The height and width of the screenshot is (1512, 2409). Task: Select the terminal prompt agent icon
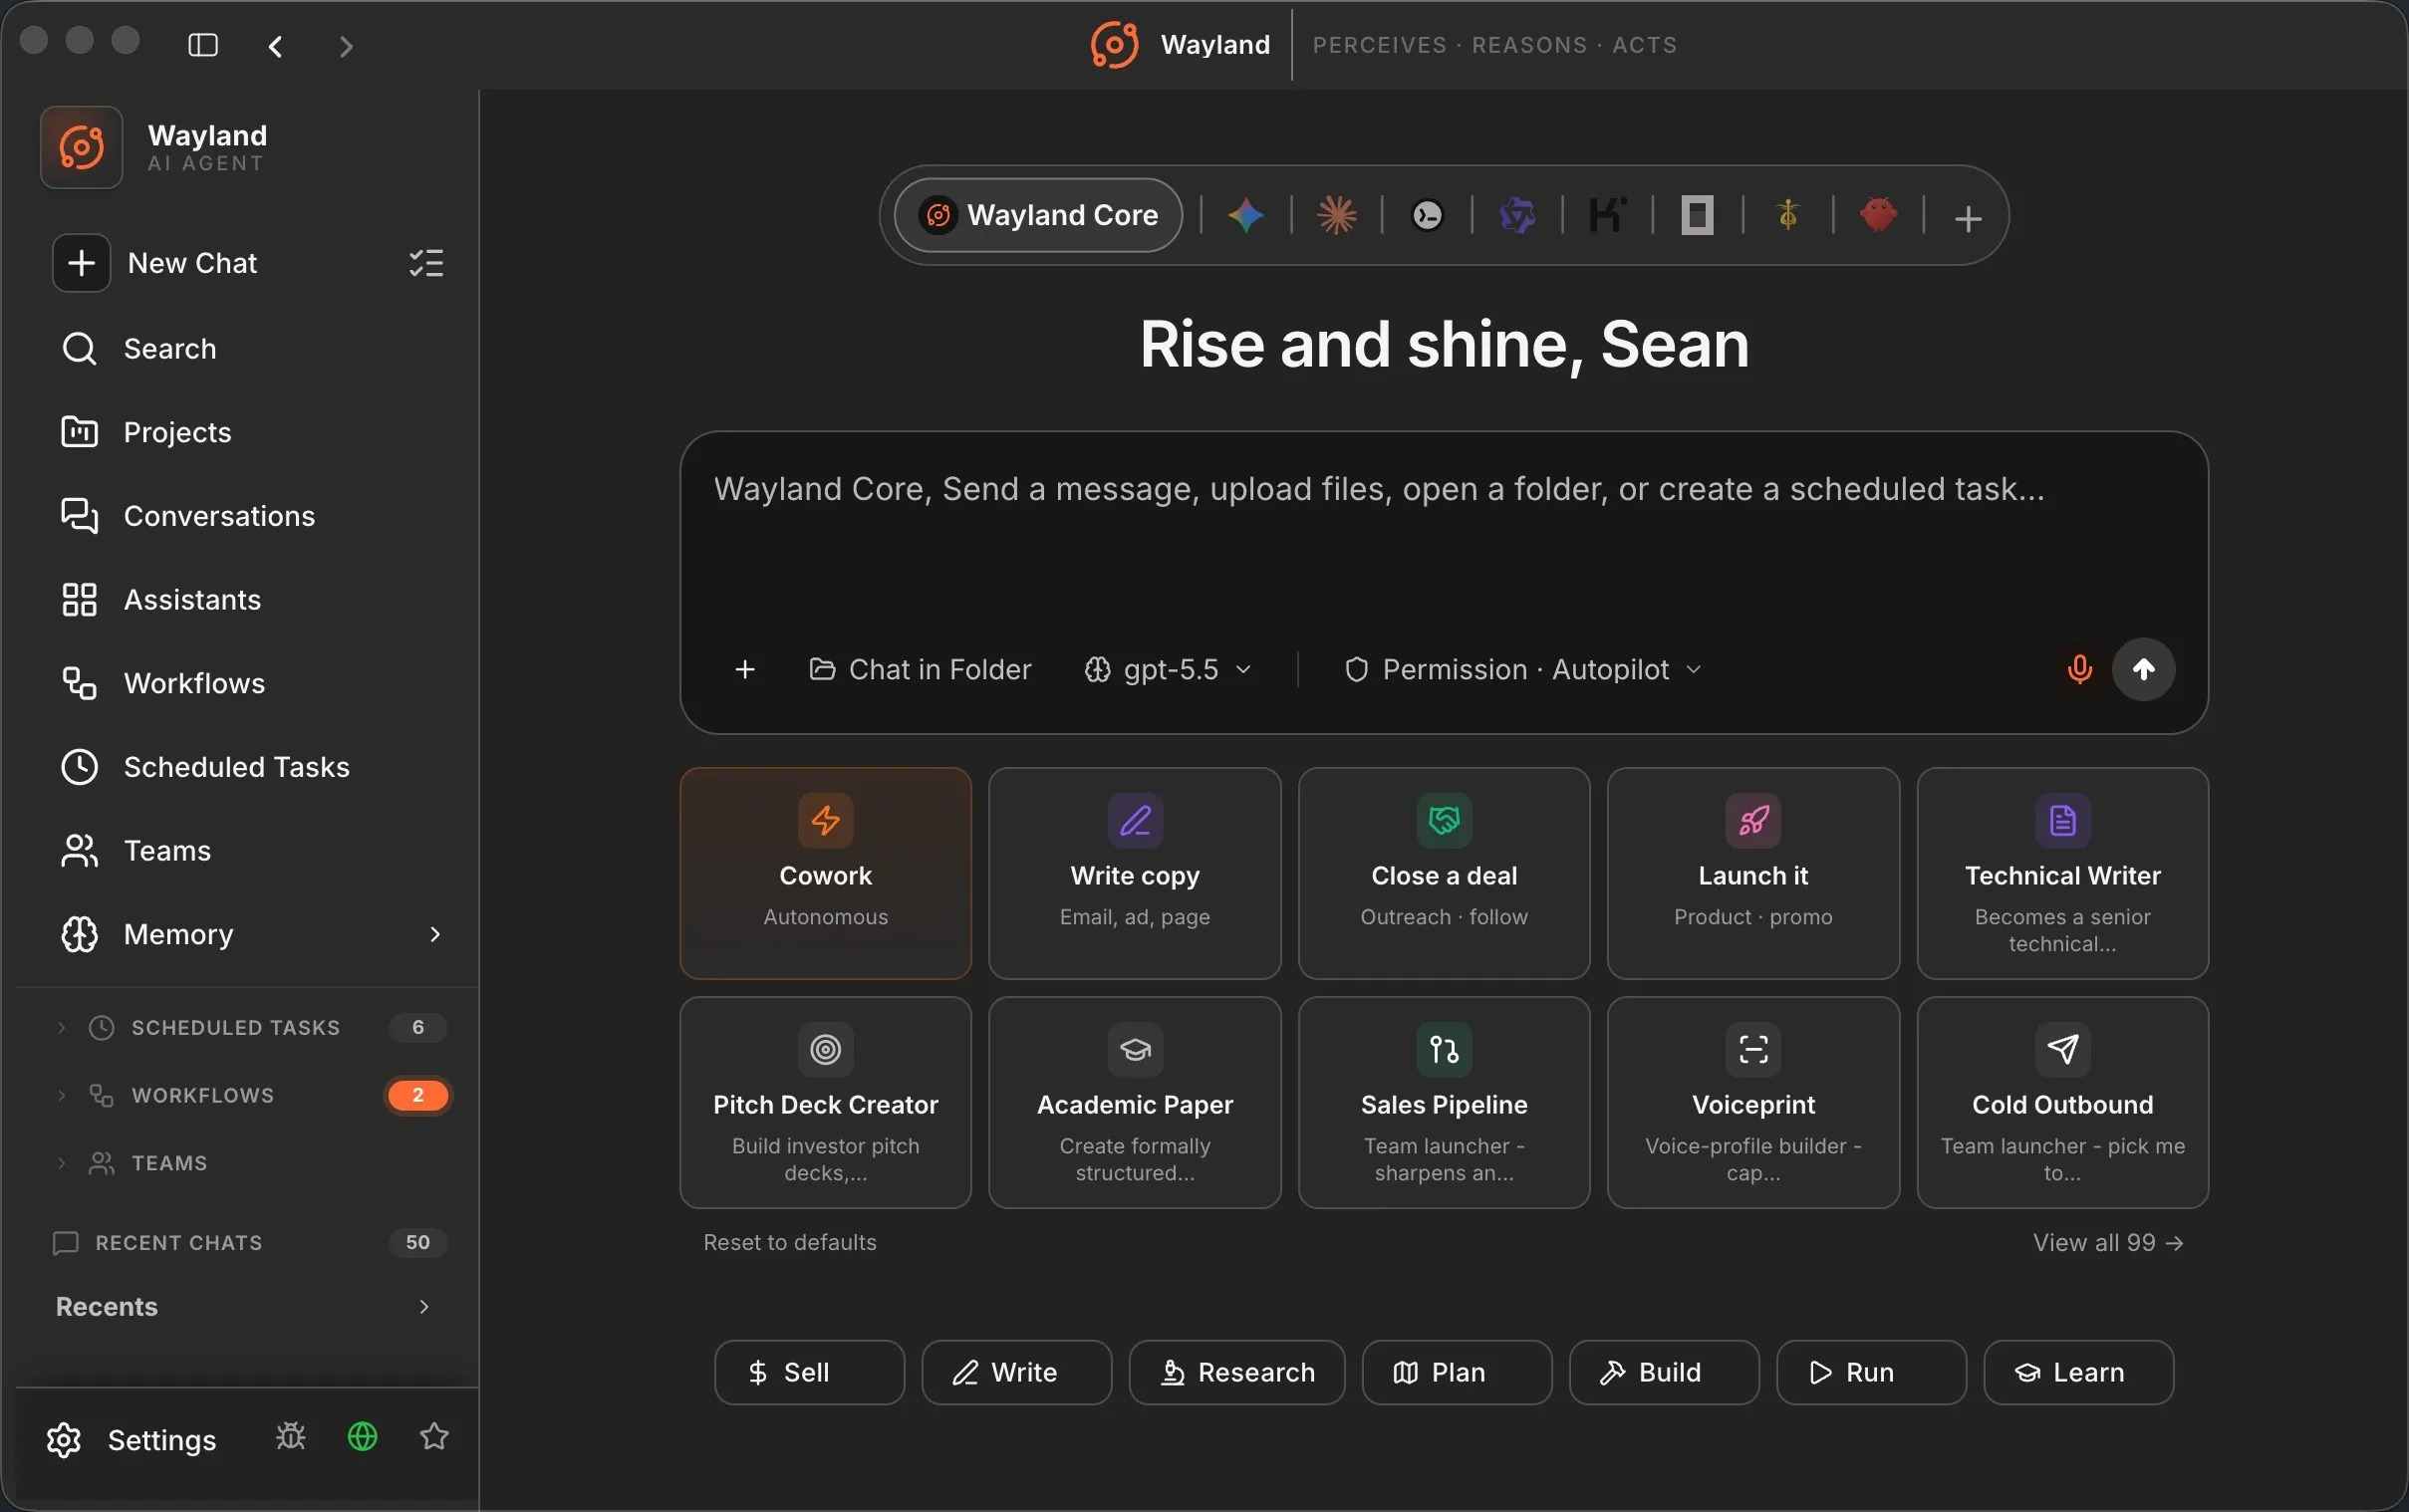point(1427,215)
